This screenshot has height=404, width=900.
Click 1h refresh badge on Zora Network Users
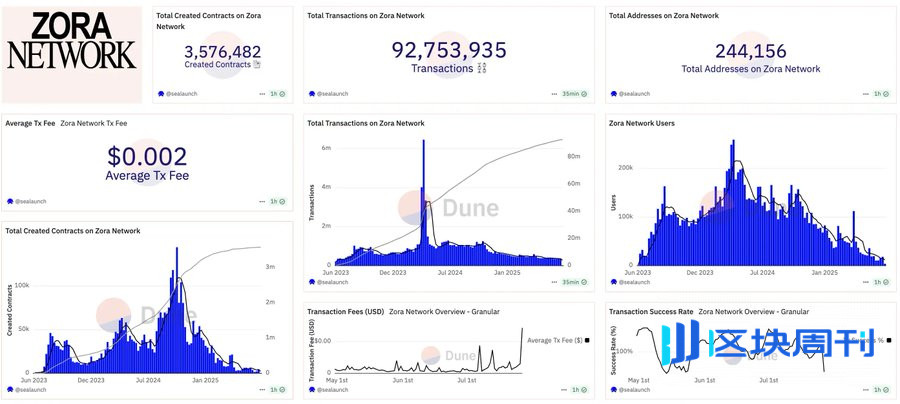(880, 282)
